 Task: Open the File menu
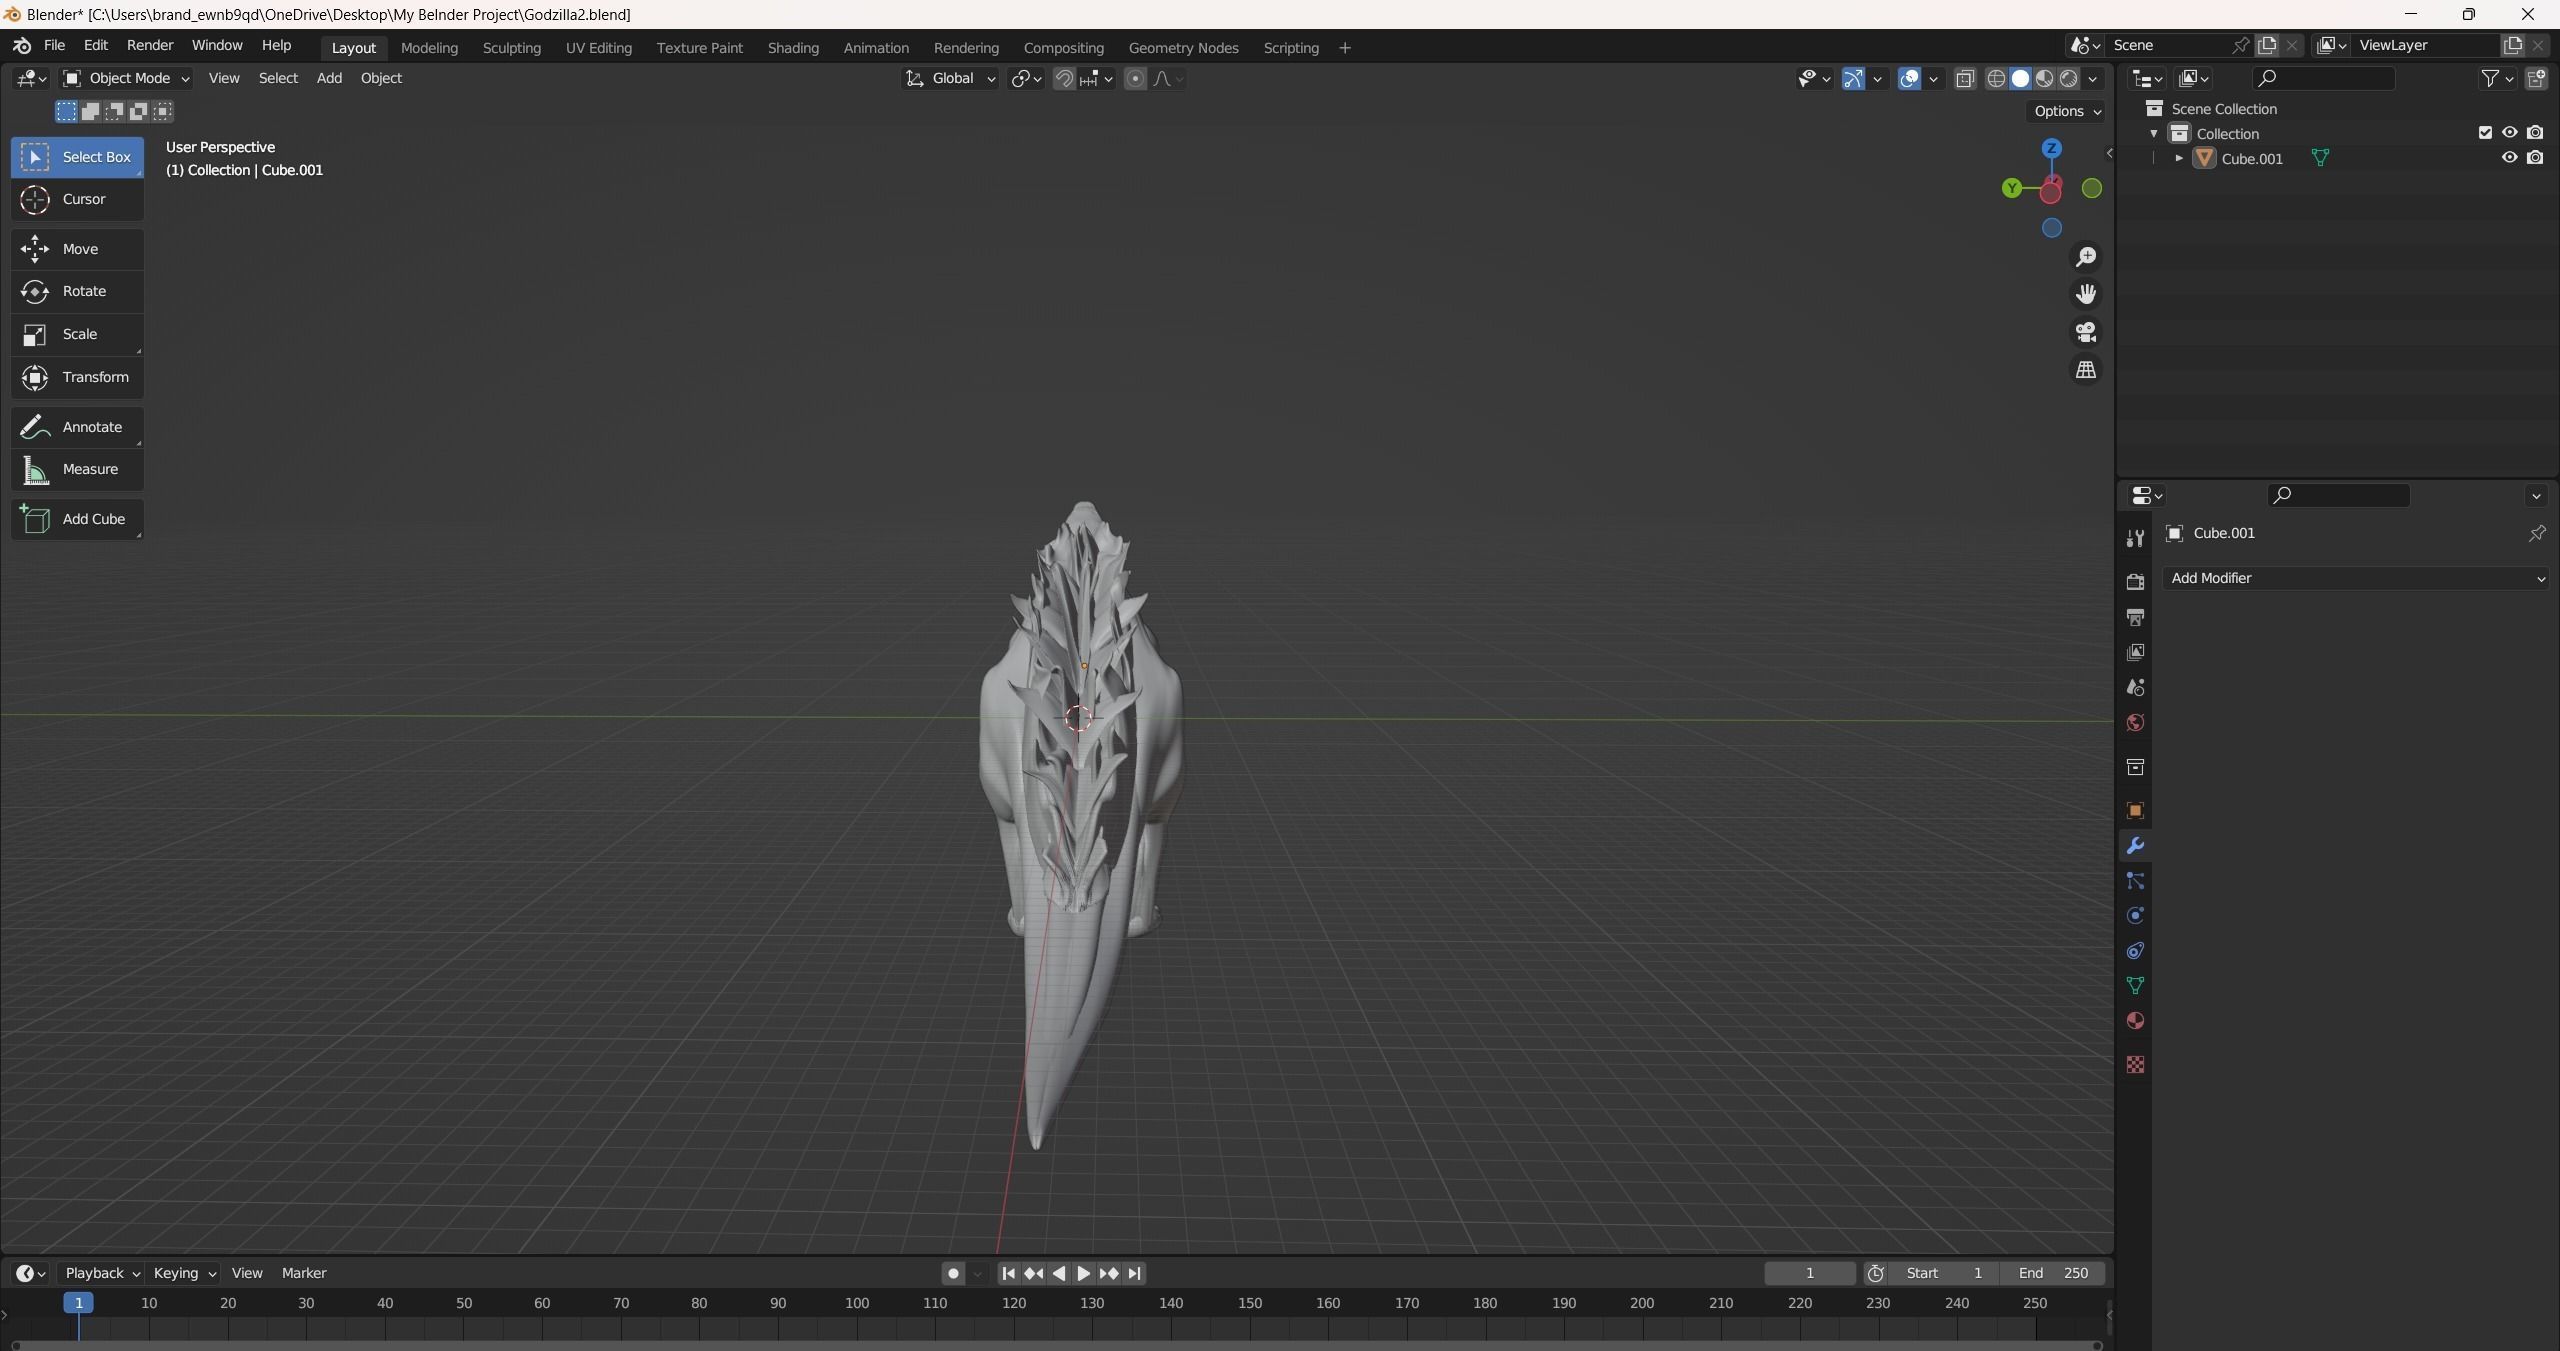[x=55, y=45]
